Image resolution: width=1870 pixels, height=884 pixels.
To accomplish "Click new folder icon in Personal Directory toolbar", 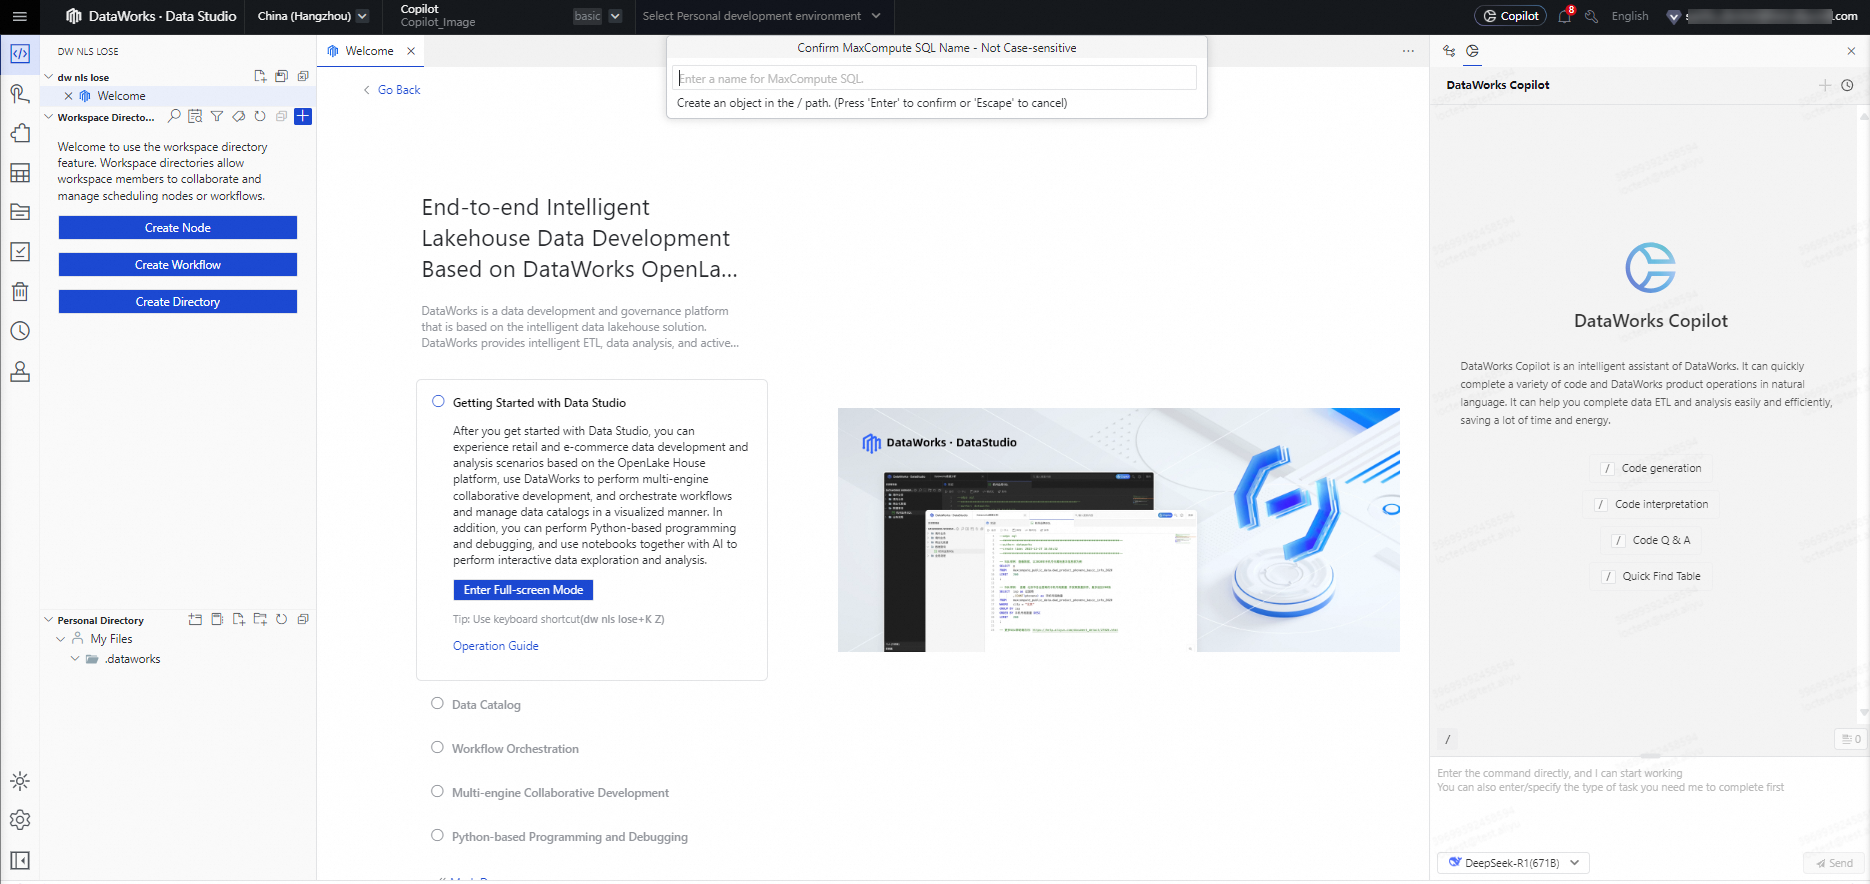I will point(260,619).
